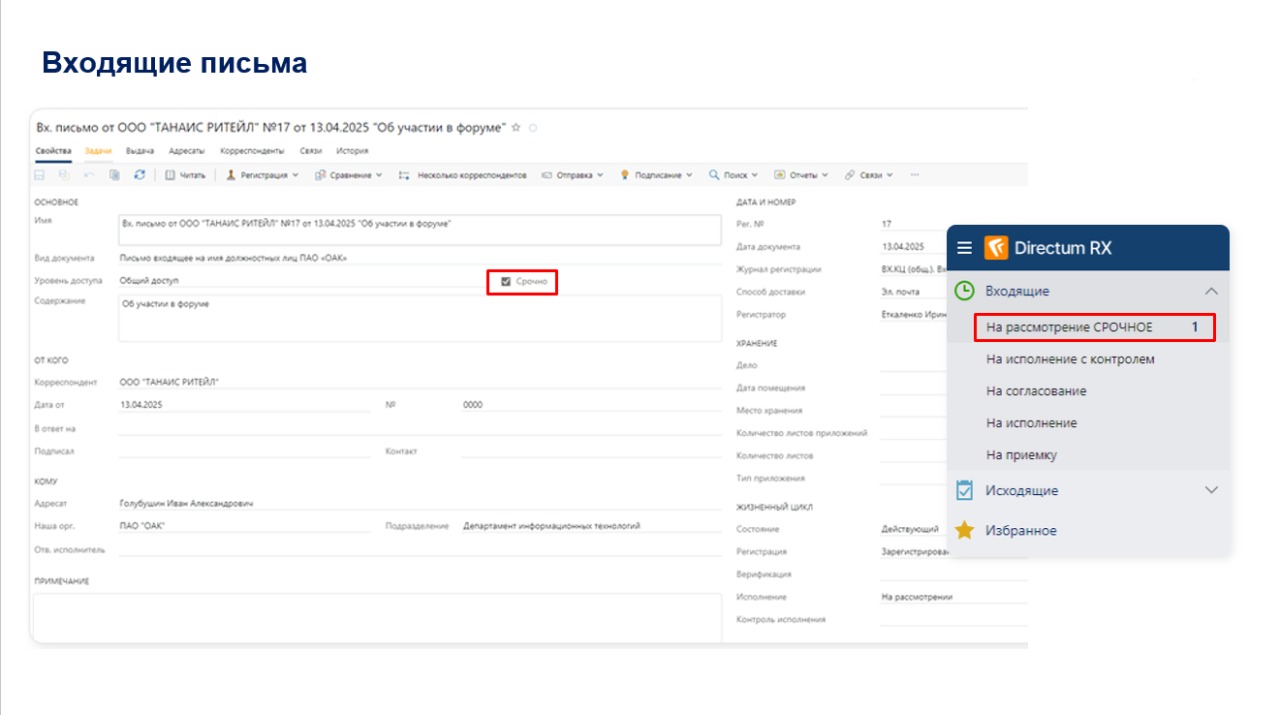The image size is (1280, 715).
Task: Switch to the Адресаты tab
Action: coord(187,151)
